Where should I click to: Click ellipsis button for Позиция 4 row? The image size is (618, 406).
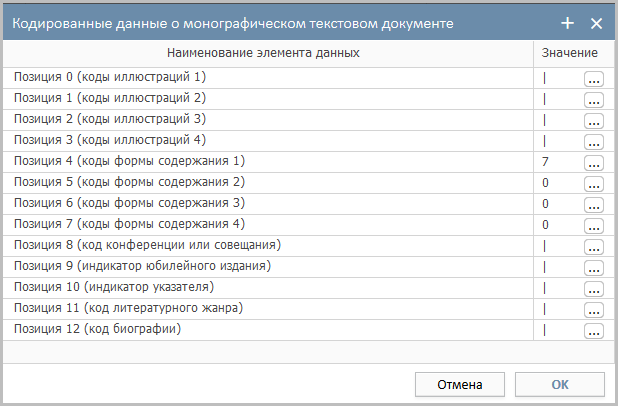tap(593, 162)
